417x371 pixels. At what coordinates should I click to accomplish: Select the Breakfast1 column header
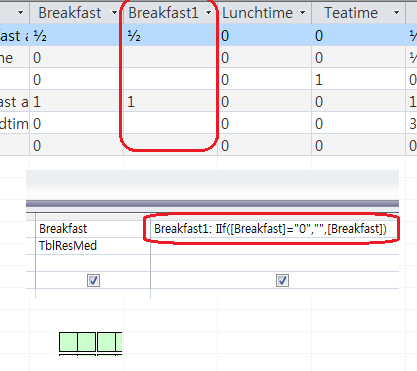(x=163, y=13)
